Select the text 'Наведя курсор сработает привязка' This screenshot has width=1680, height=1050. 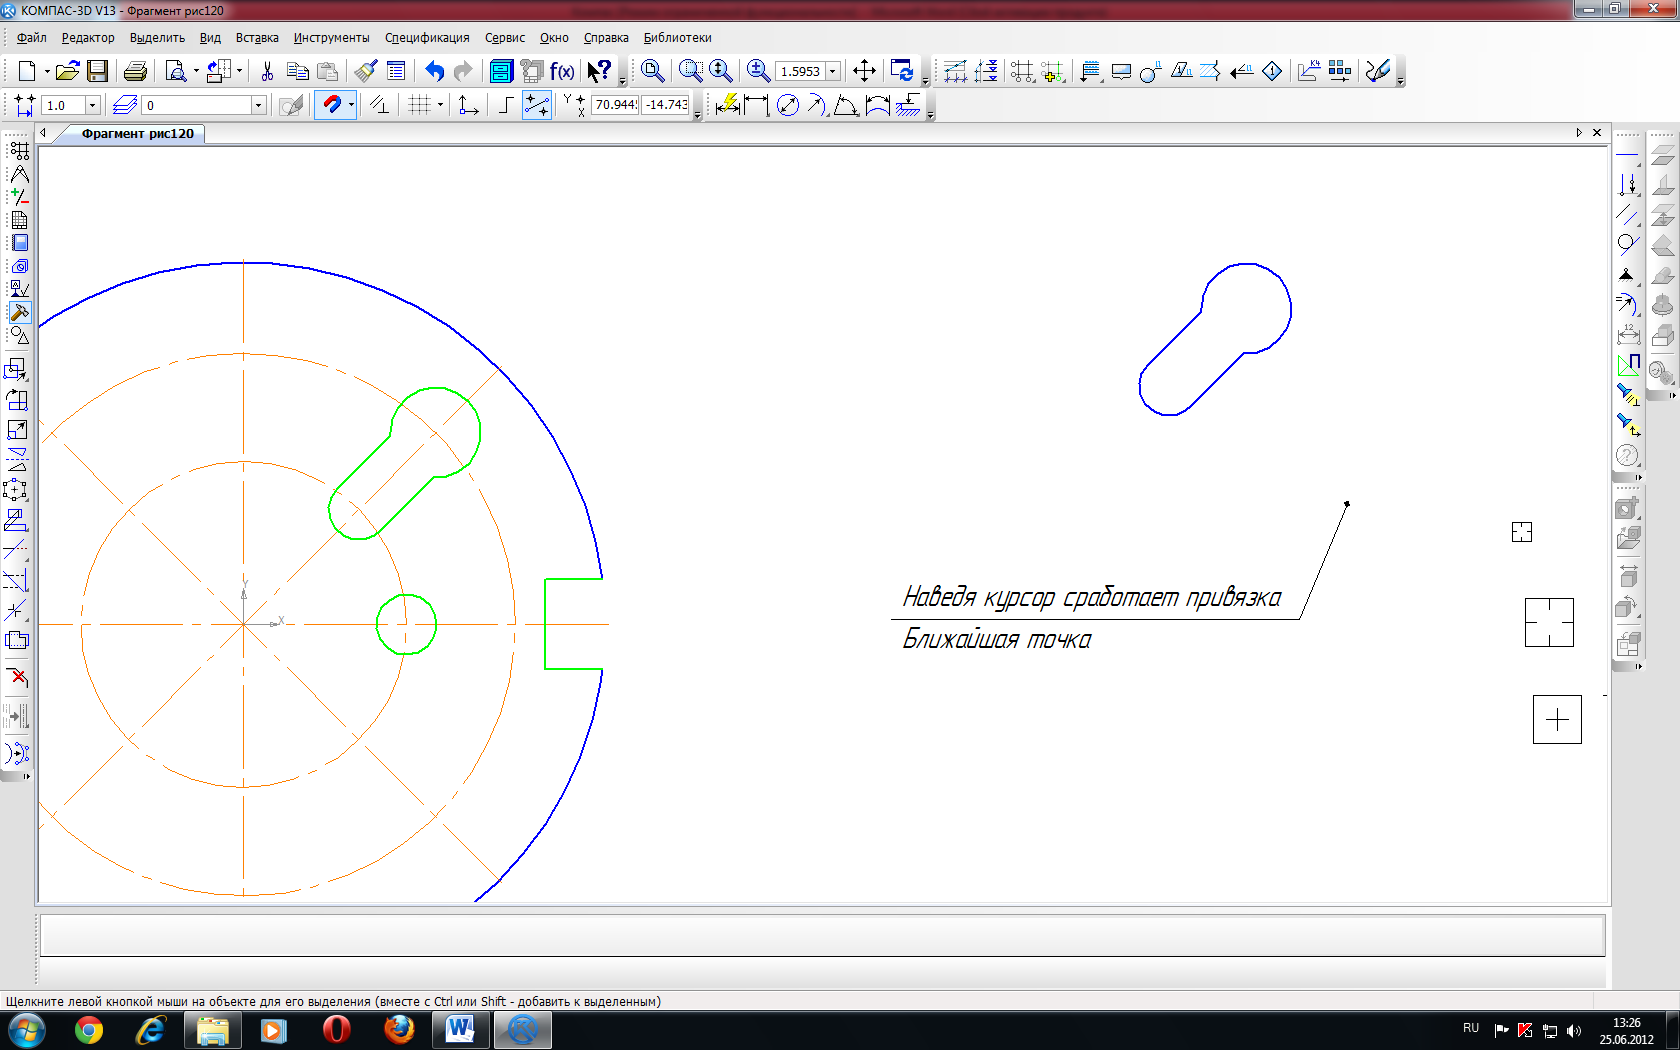coord(1091,598)
